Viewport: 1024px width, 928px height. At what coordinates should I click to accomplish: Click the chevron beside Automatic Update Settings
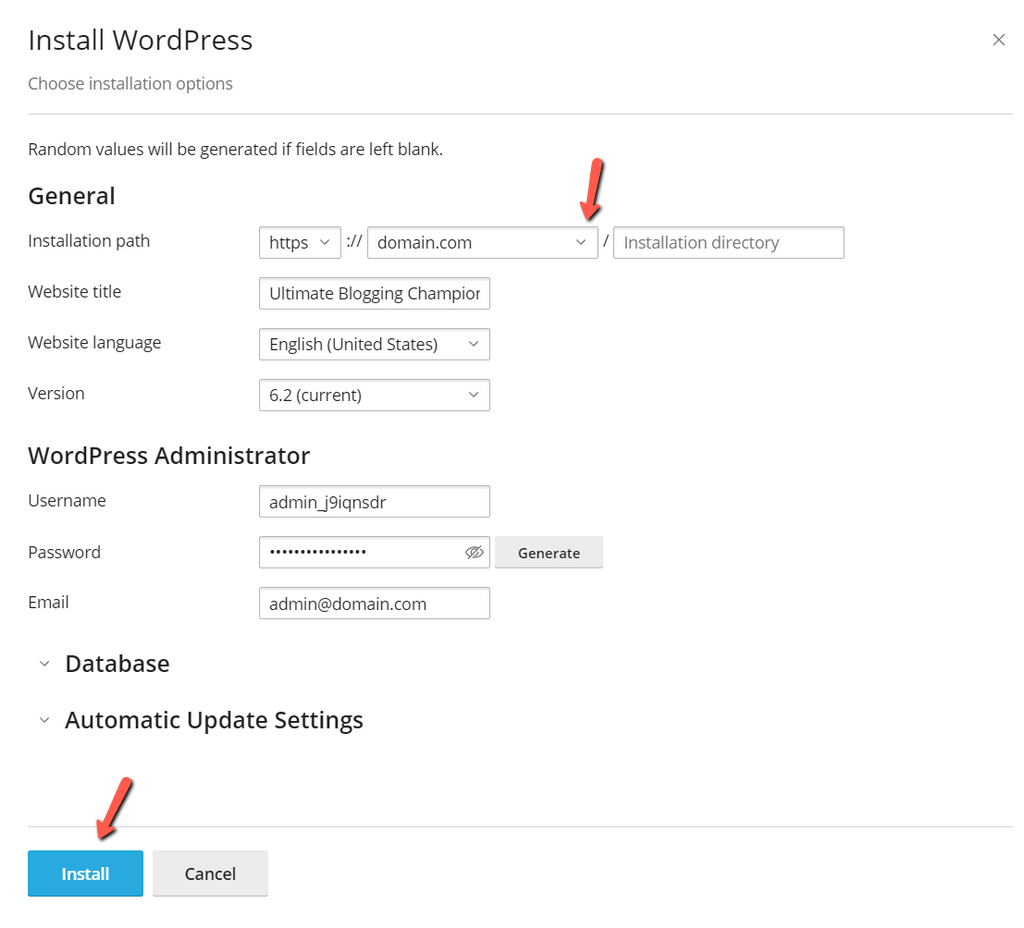(44, 719)
